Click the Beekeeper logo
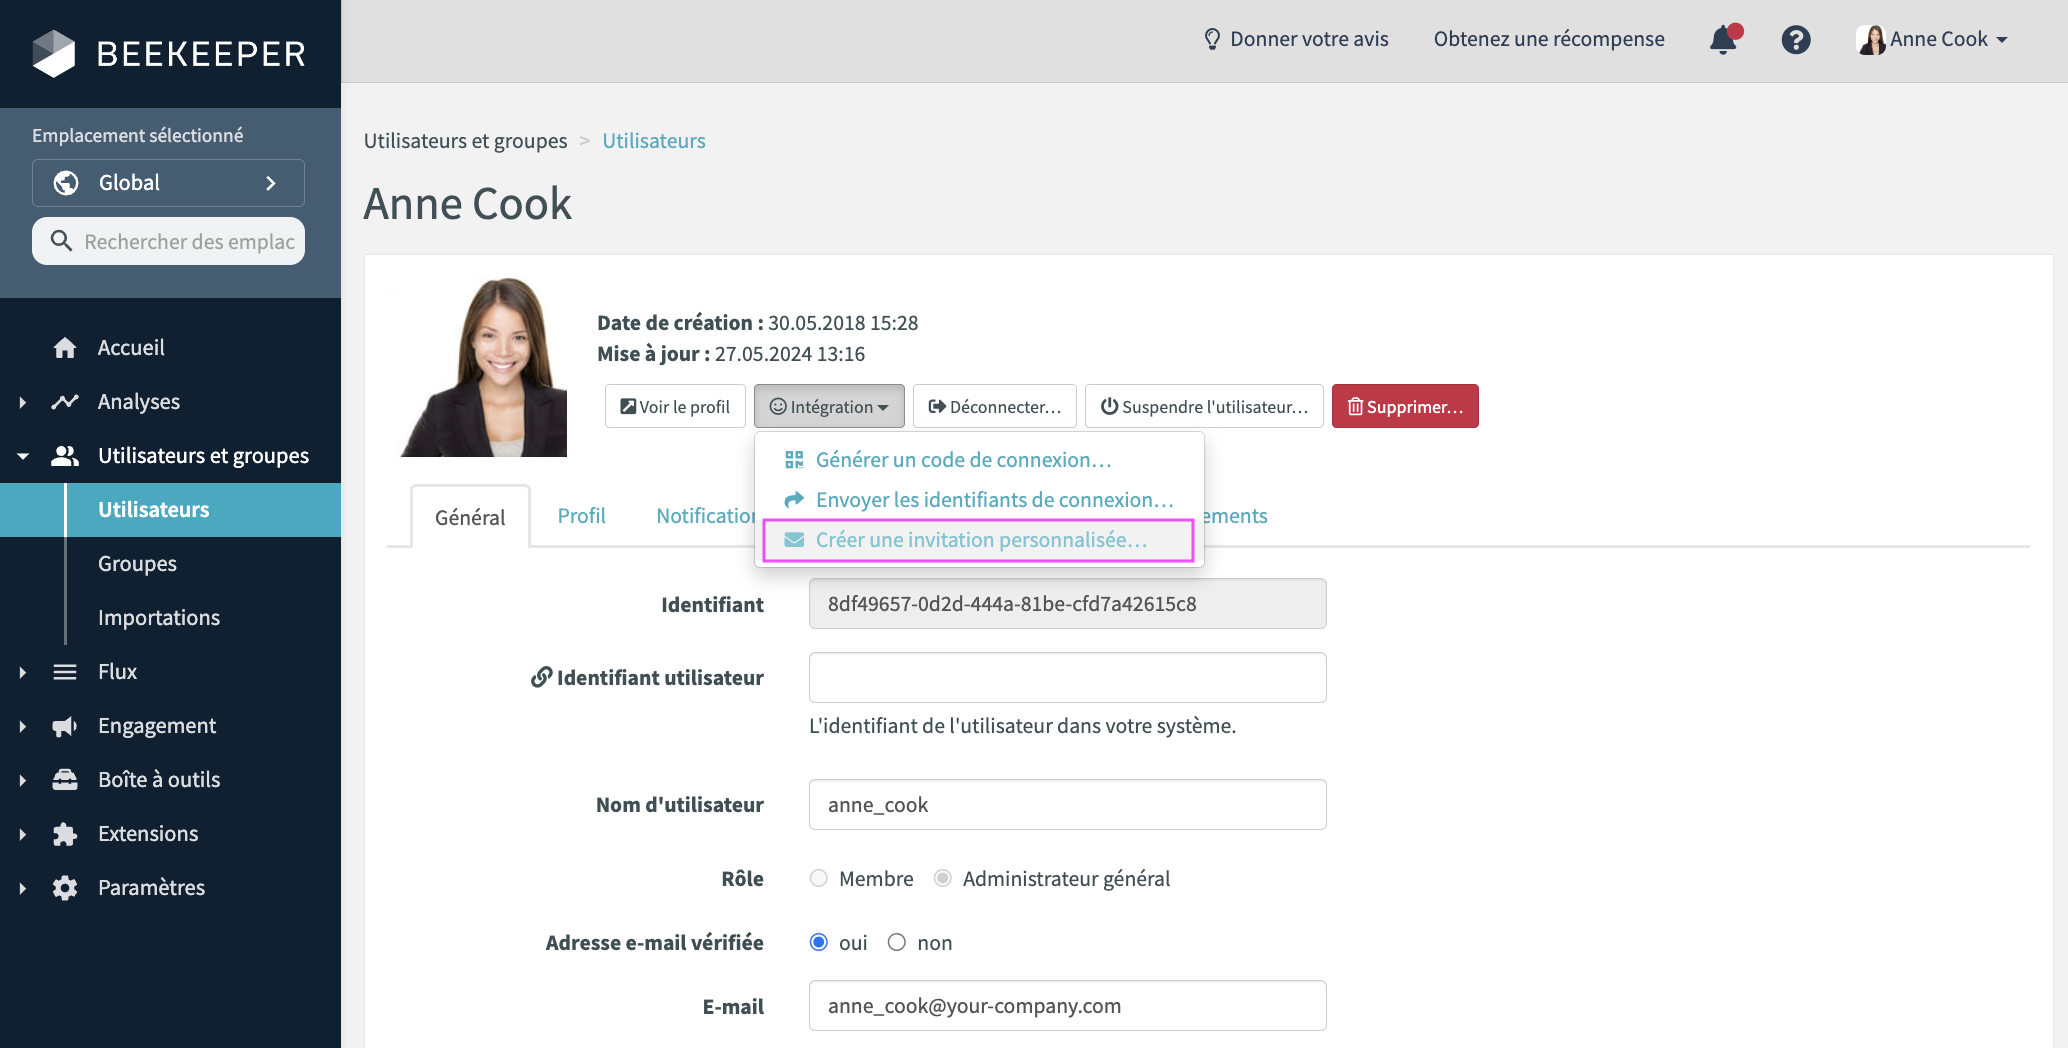Viewport: 2068px width, 1048px height. click(x=169, y=53)
